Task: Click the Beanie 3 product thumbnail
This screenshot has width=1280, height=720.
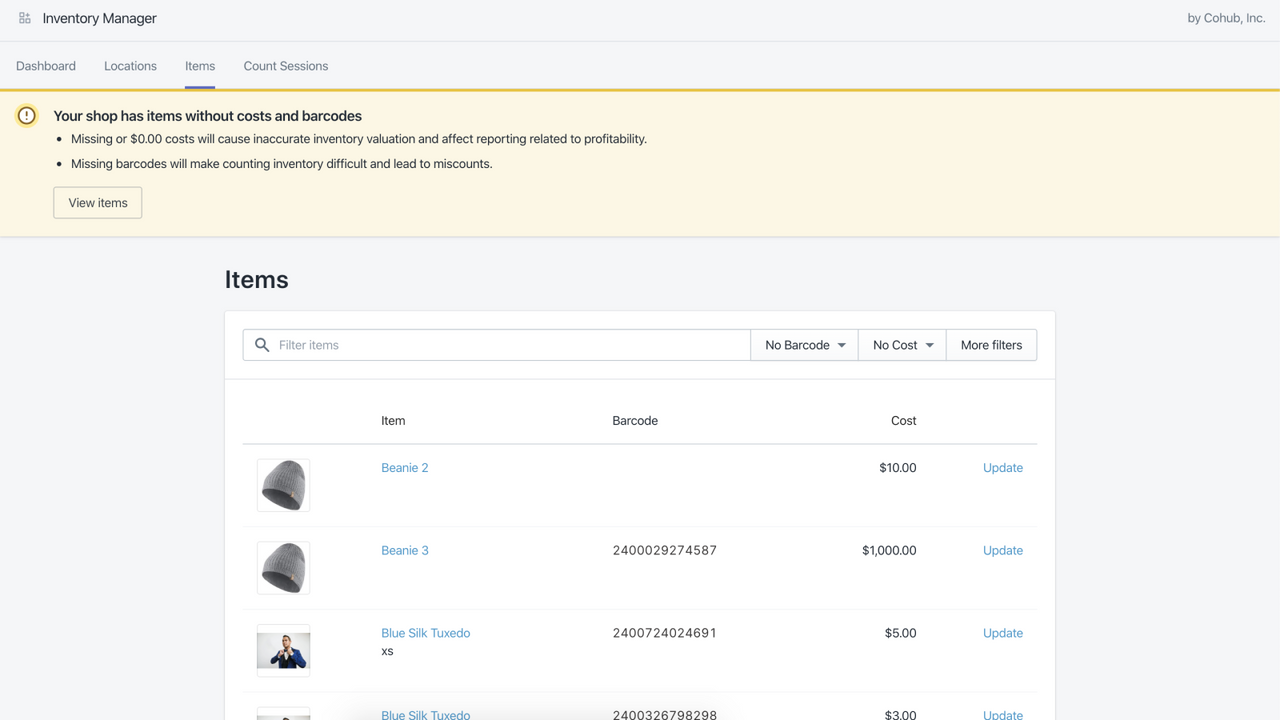Action: [x=283, y=568]
